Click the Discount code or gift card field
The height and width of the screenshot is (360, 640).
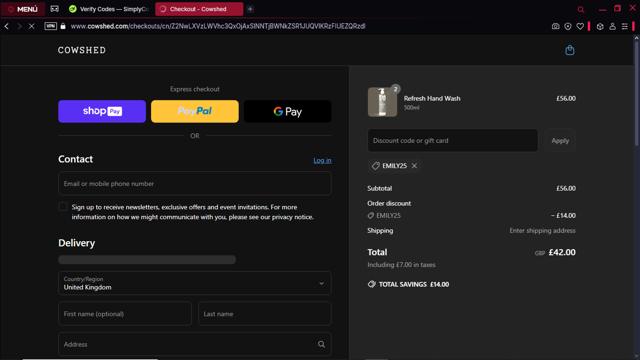pos(452,140)
